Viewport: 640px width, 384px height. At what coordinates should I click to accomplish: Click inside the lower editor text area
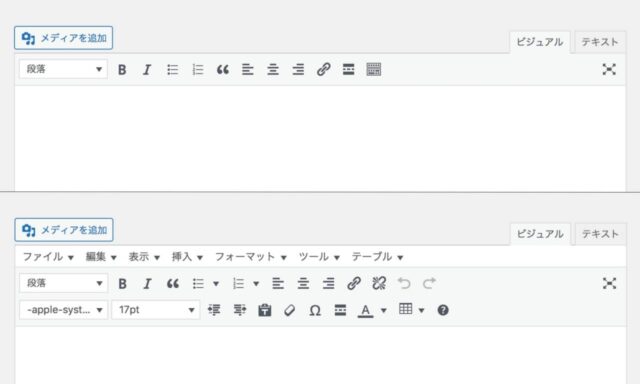[x=320, y=355]
